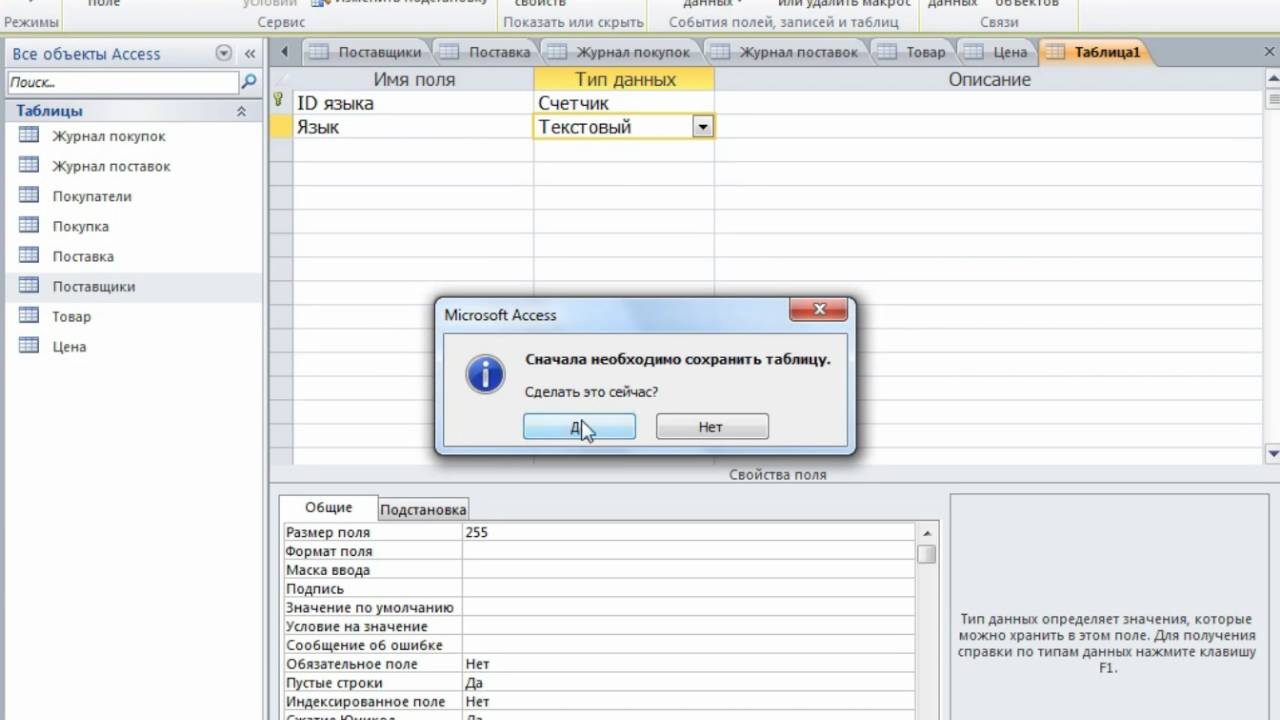The height and width of the screenshot is (720, 1280).
Task: Click the Сообщение об ошибке property row
Action: tap(598, 645)
